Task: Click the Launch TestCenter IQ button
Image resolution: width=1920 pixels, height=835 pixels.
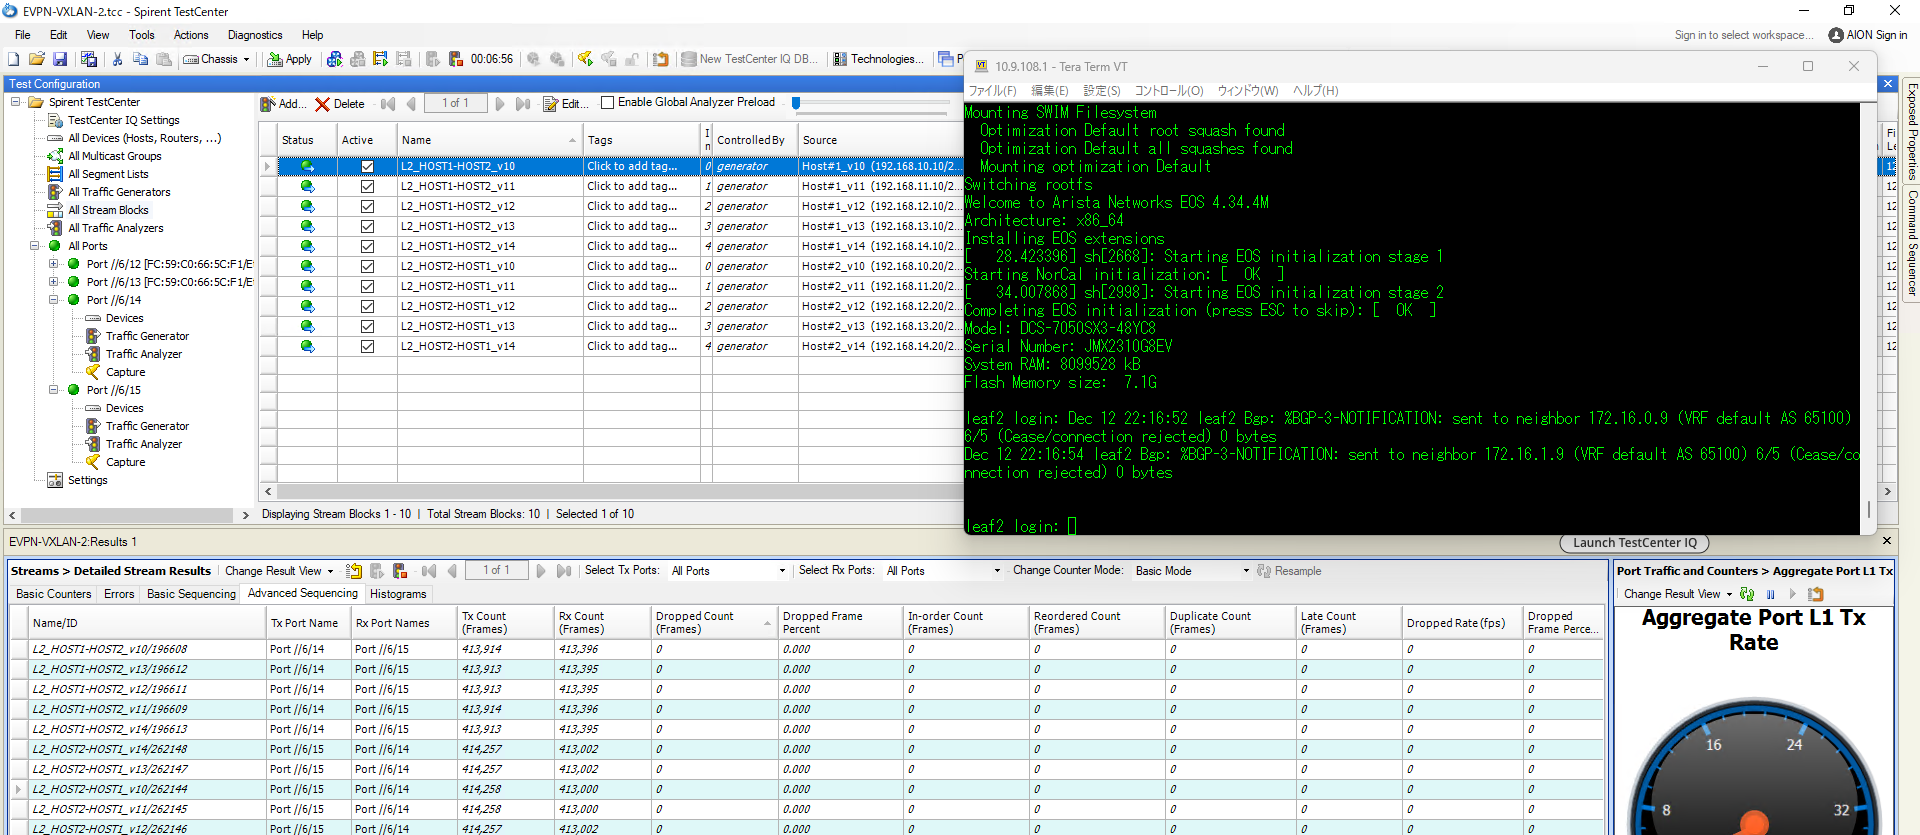Action: click(x=1634, y=543)
